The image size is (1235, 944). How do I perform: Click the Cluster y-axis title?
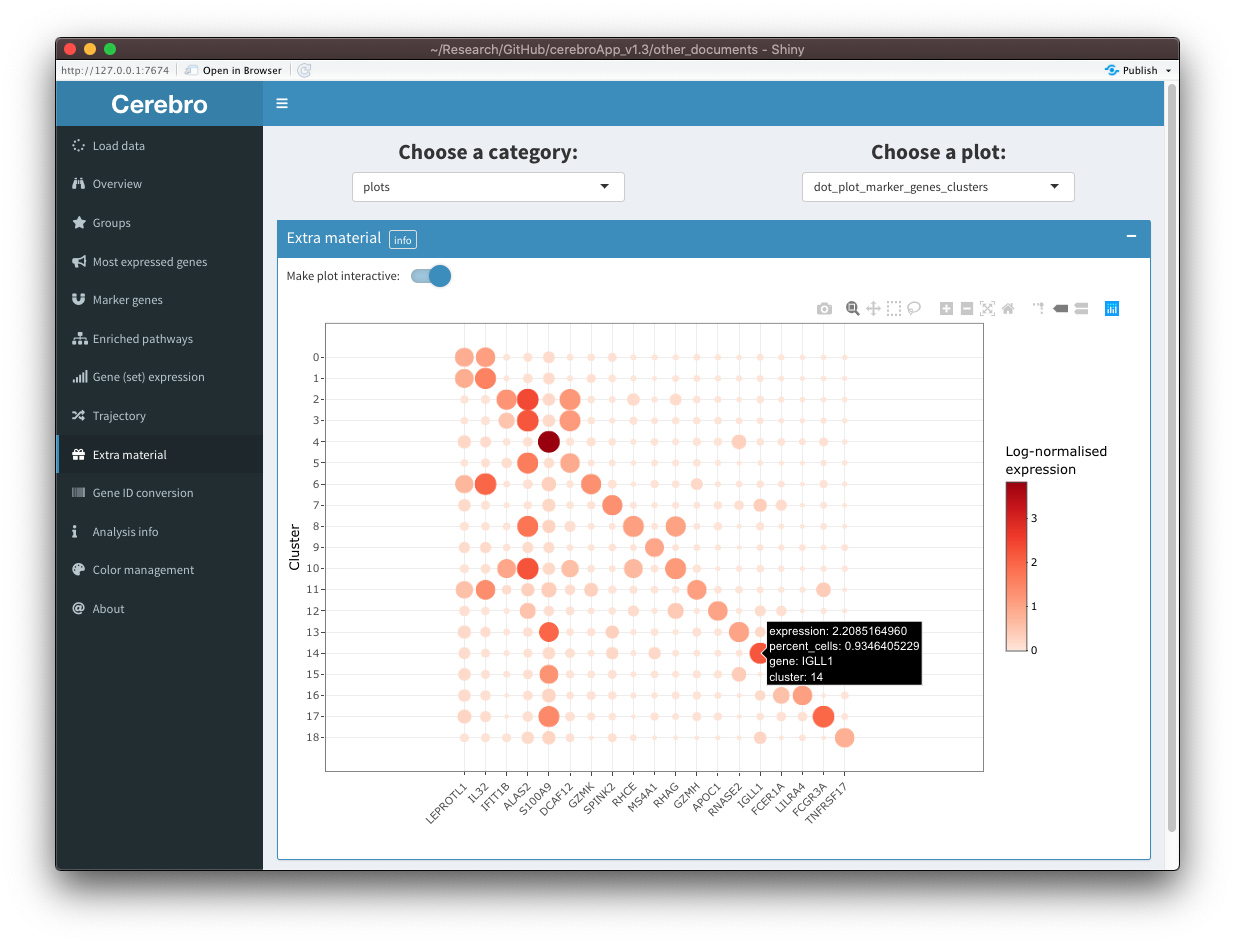click(x=294, y=547)
